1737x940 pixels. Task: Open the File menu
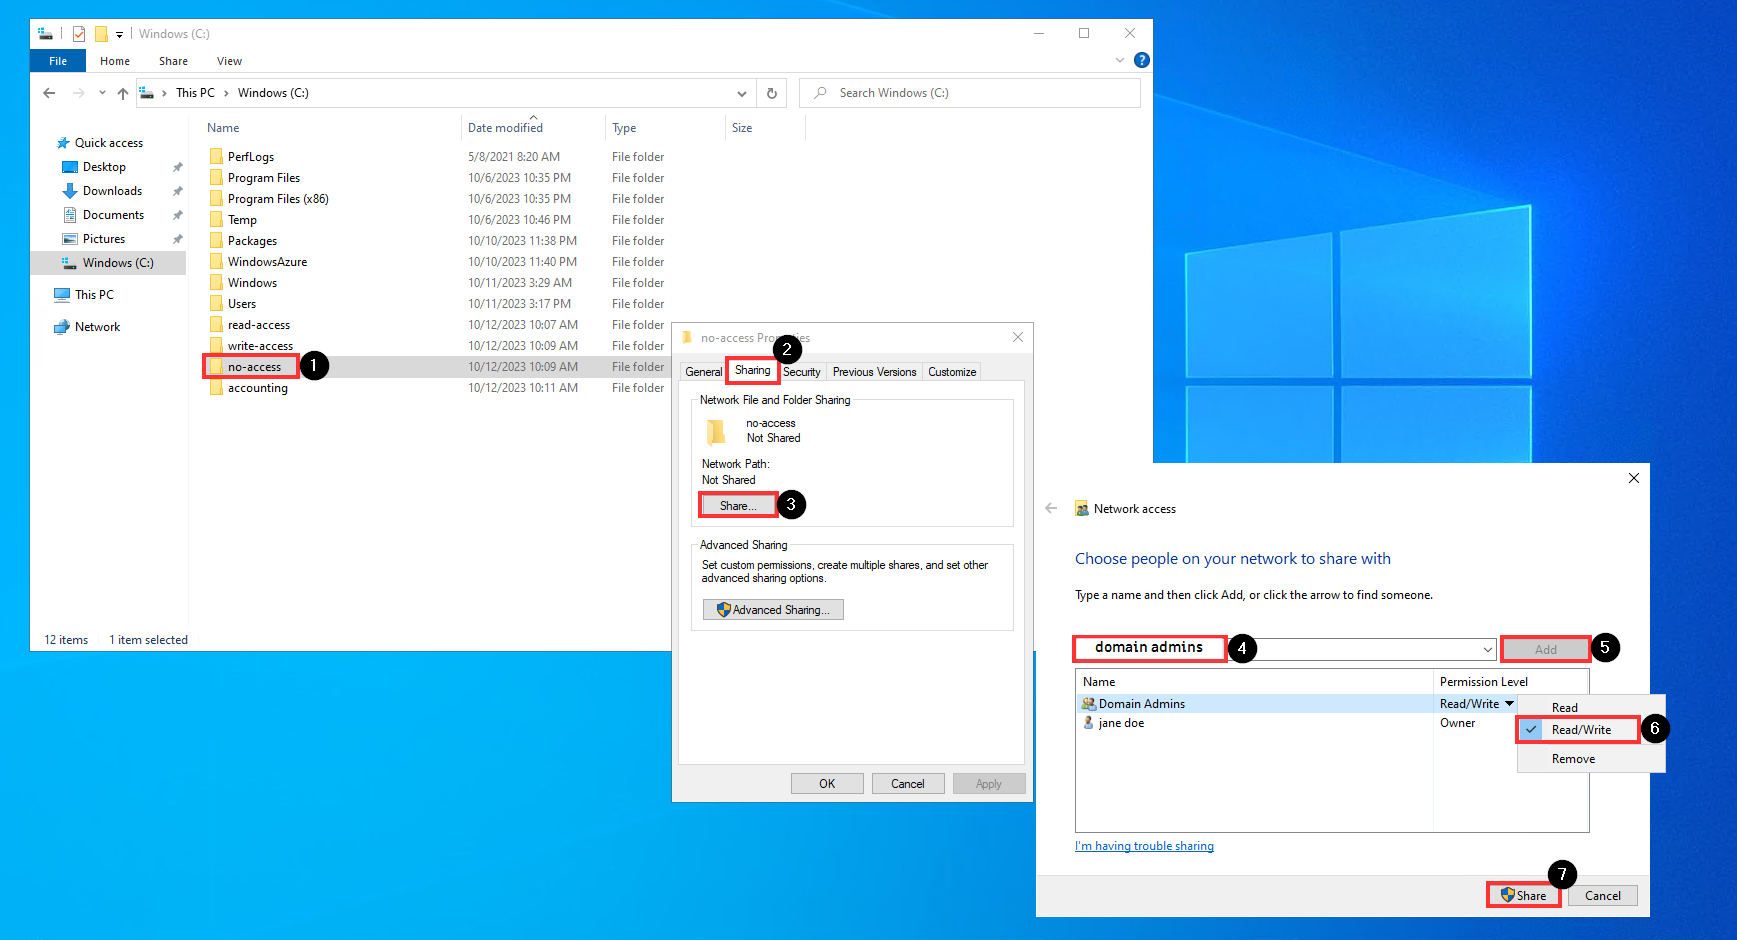pos(58,61)
